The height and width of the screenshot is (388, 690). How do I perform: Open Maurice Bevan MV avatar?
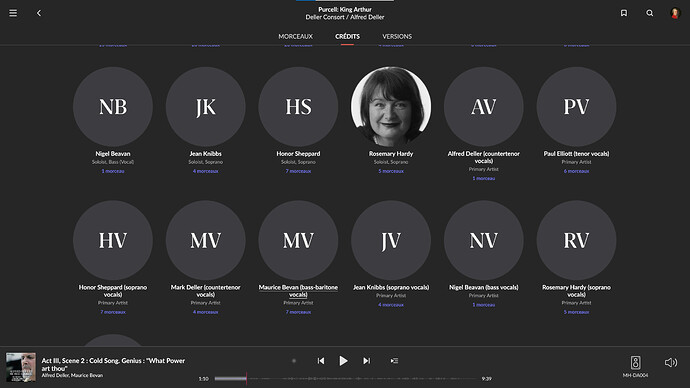(x=298, y=240)
